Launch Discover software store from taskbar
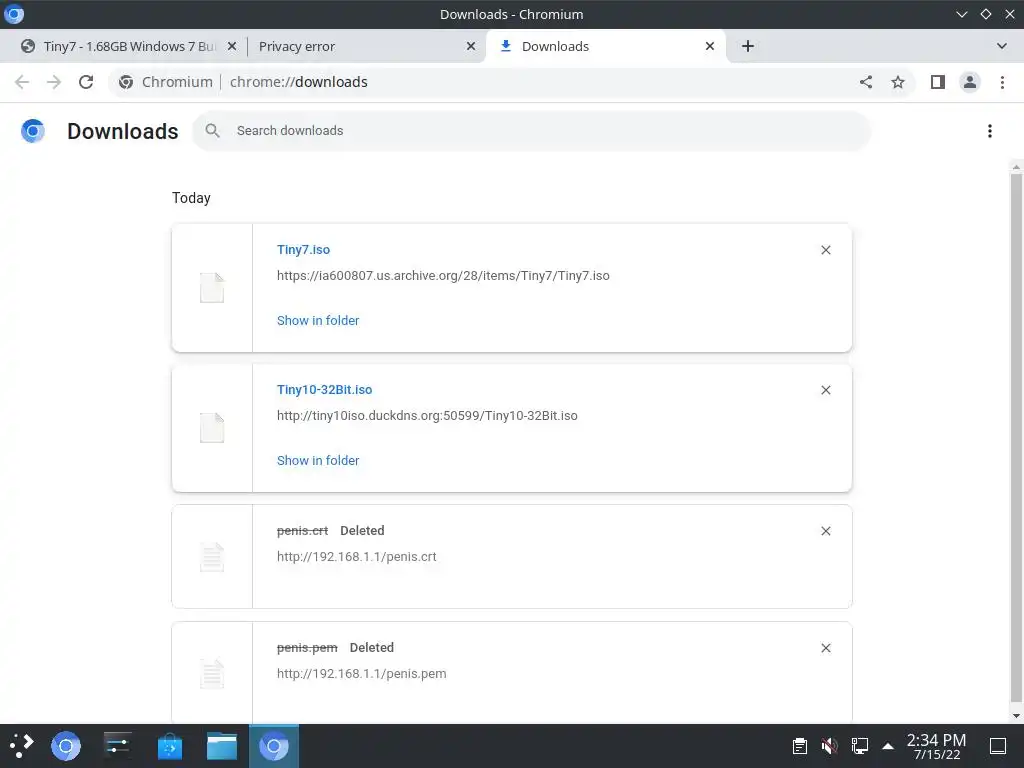This screenshot has height=768, width=1024. [x=170, y=746]
